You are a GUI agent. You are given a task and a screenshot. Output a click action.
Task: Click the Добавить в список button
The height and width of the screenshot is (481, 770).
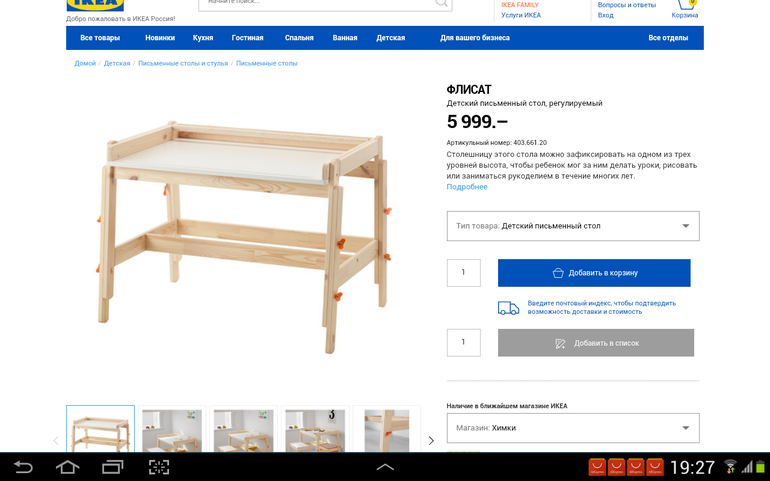click(x=596, y=343)
